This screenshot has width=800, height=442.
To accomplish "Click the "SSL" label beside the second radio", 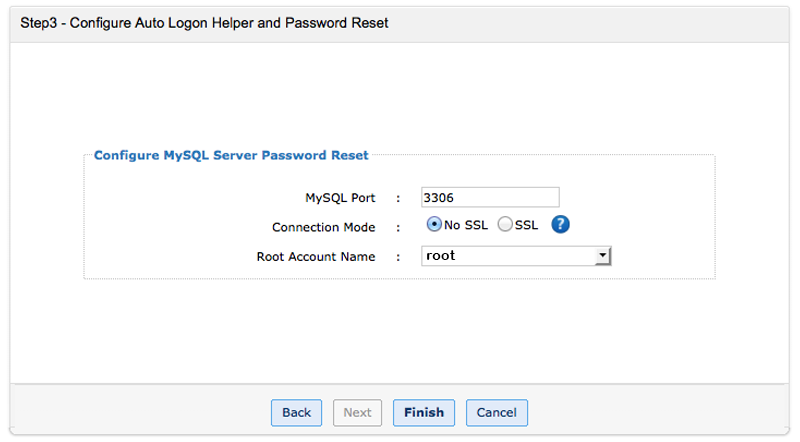I will (526, 225).
